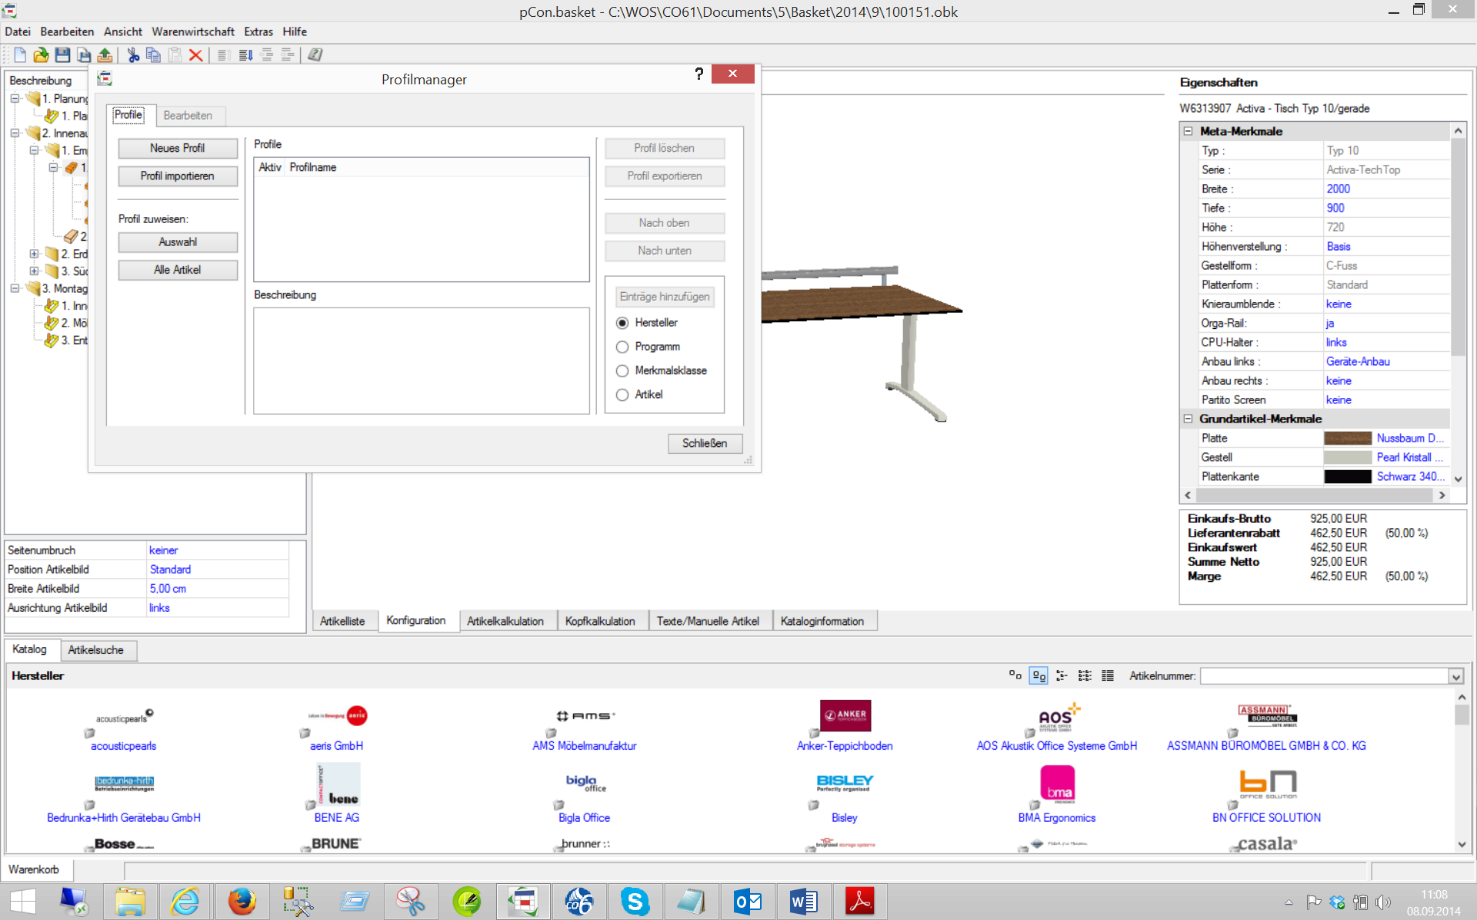Switch catalog to detailed list view icon
The width and height of the screenshot is (1477, 920).
(1107, 676)
